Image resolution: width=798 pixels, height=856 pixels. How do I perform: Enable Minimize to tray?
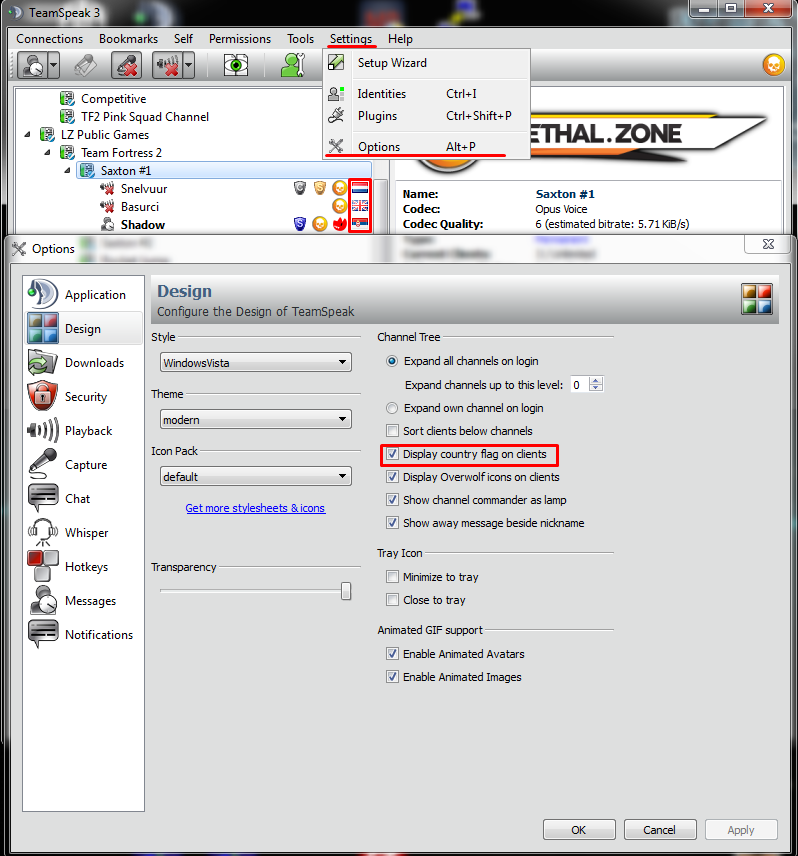point(392,576)
